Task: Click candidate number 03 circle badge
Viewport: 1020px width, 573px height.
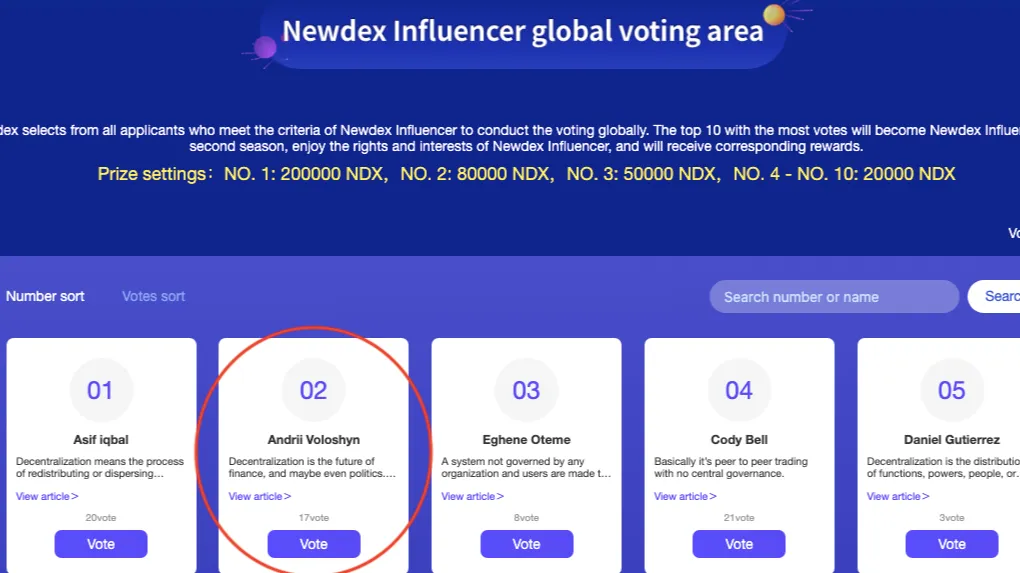Action: pyautogui.click(x=526, y=390)
